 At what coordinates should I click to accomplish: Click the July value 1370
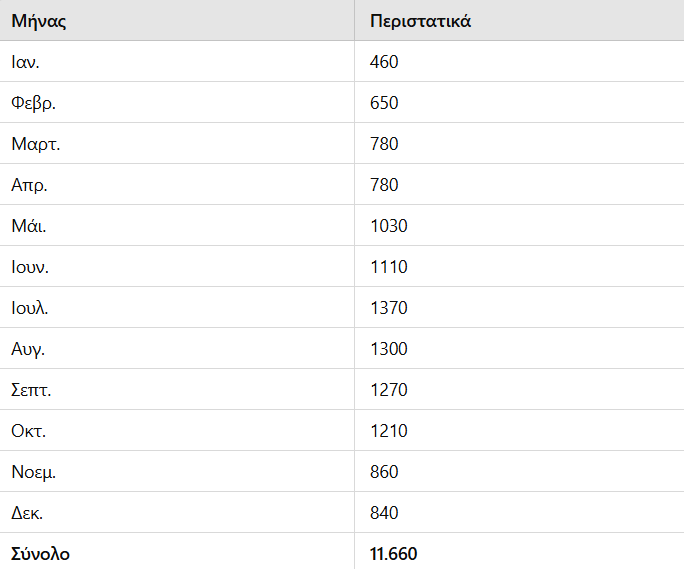point(389,308)
